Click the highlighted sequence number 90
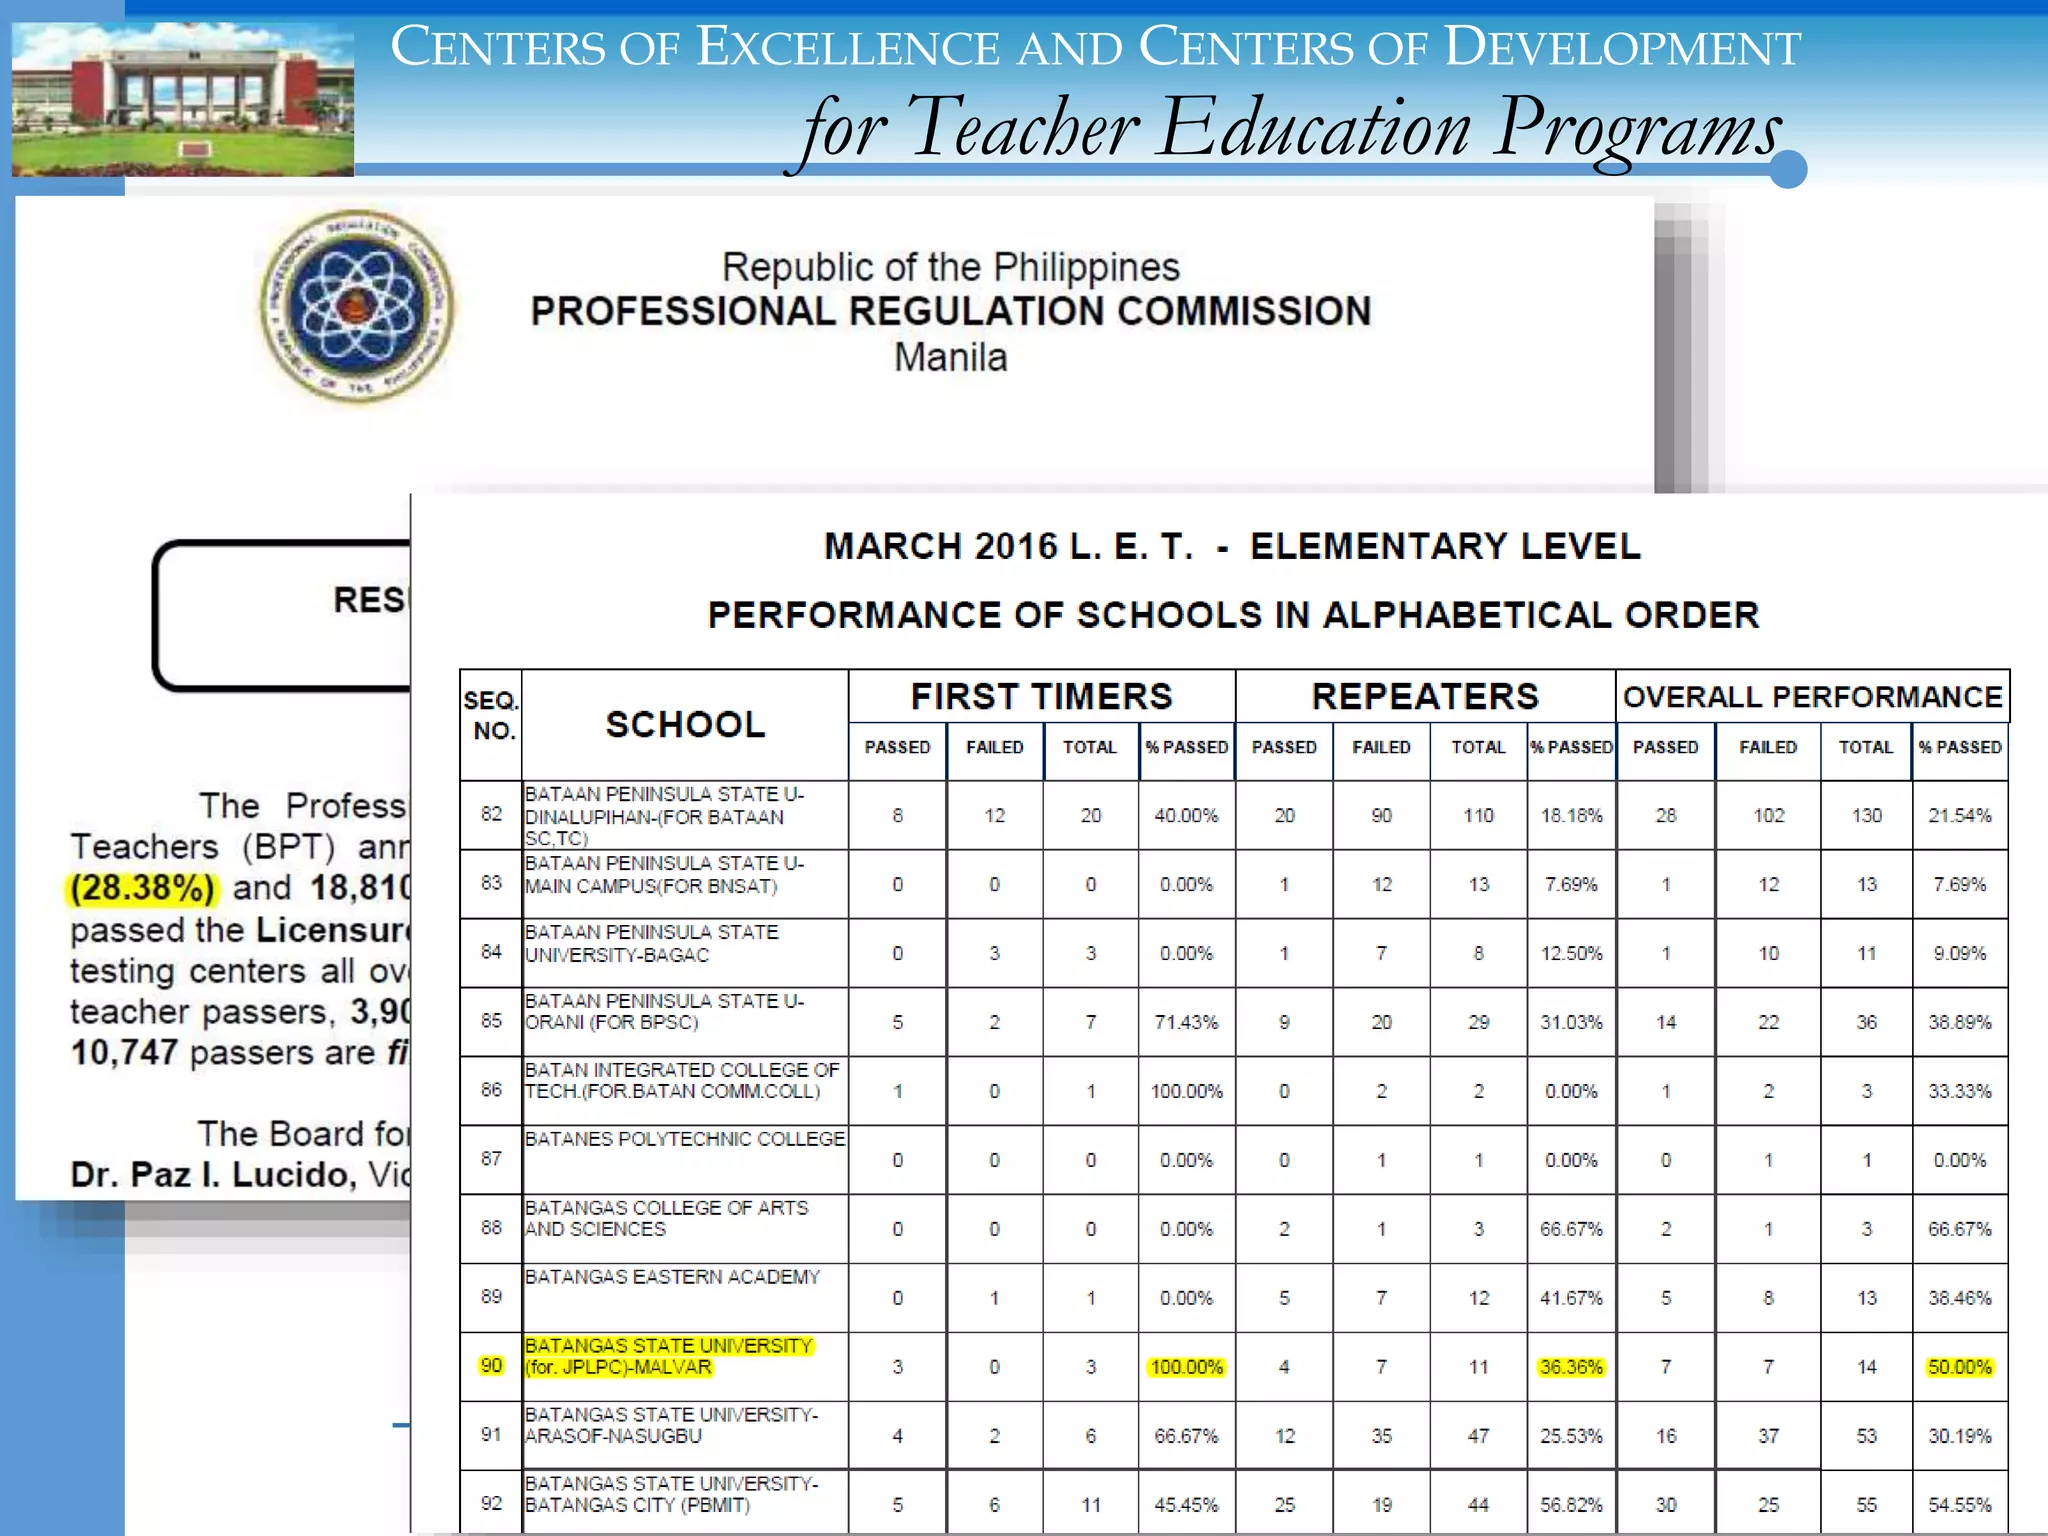 (x=491, y=1366)
